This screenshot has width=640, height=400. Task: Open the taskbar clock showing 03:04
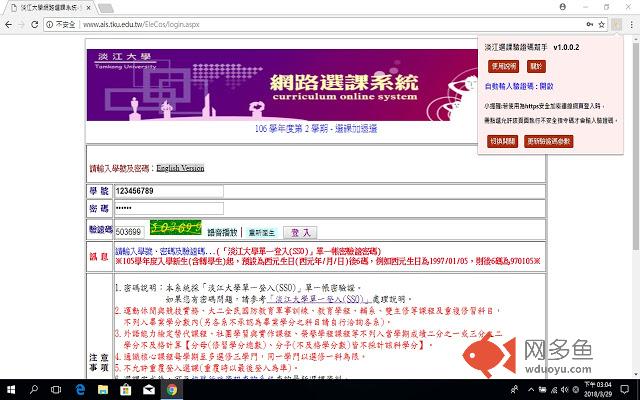598,390
